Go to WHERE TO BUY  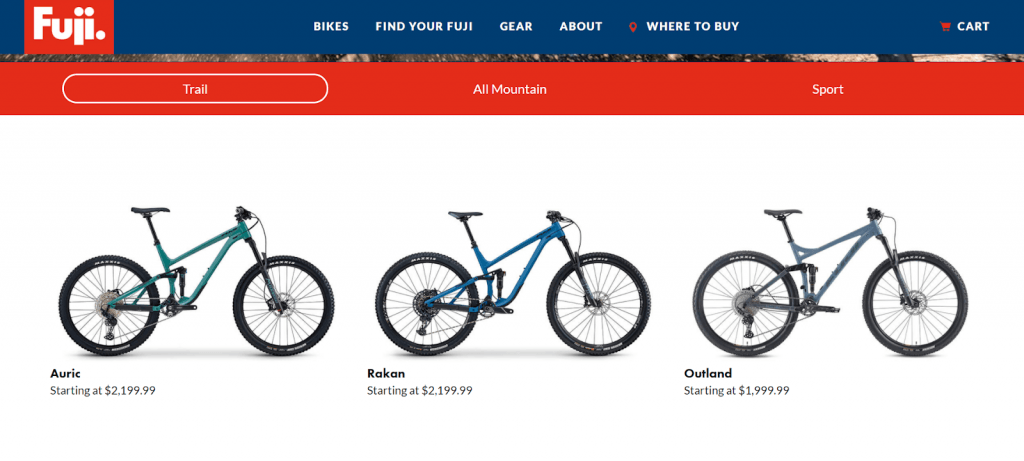(692, 27)
